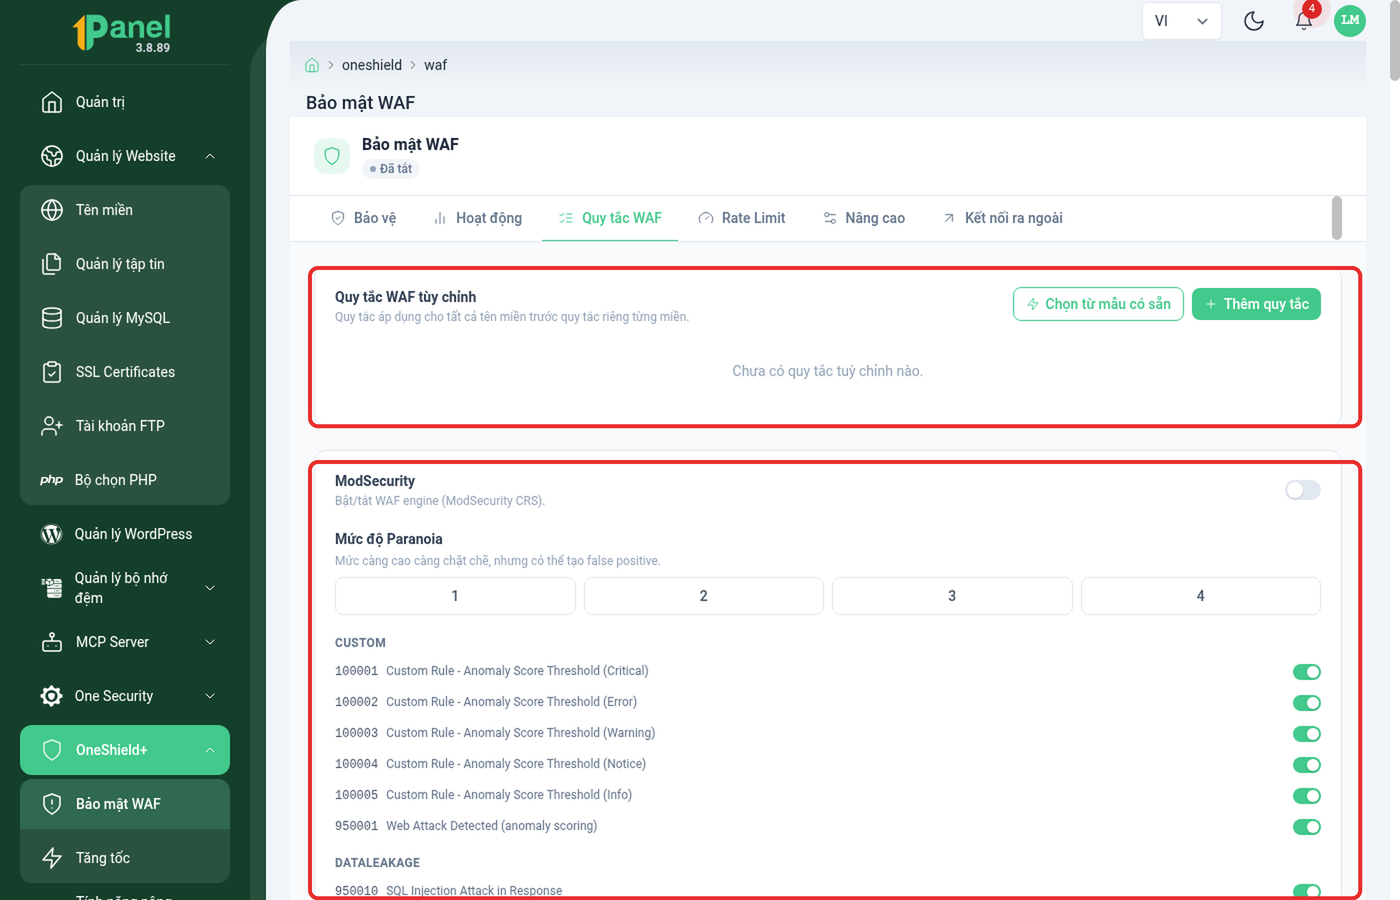This screenshot has height=900, width=1400.
Task: Click the Tăng tốc lightning icon
Action: click(x=52, y=858)
